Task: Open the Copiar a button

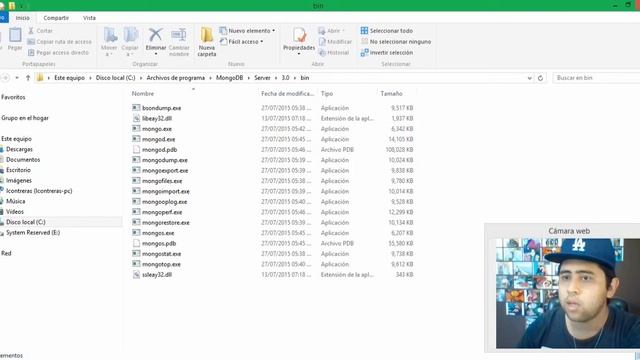Action: point(130,41)
